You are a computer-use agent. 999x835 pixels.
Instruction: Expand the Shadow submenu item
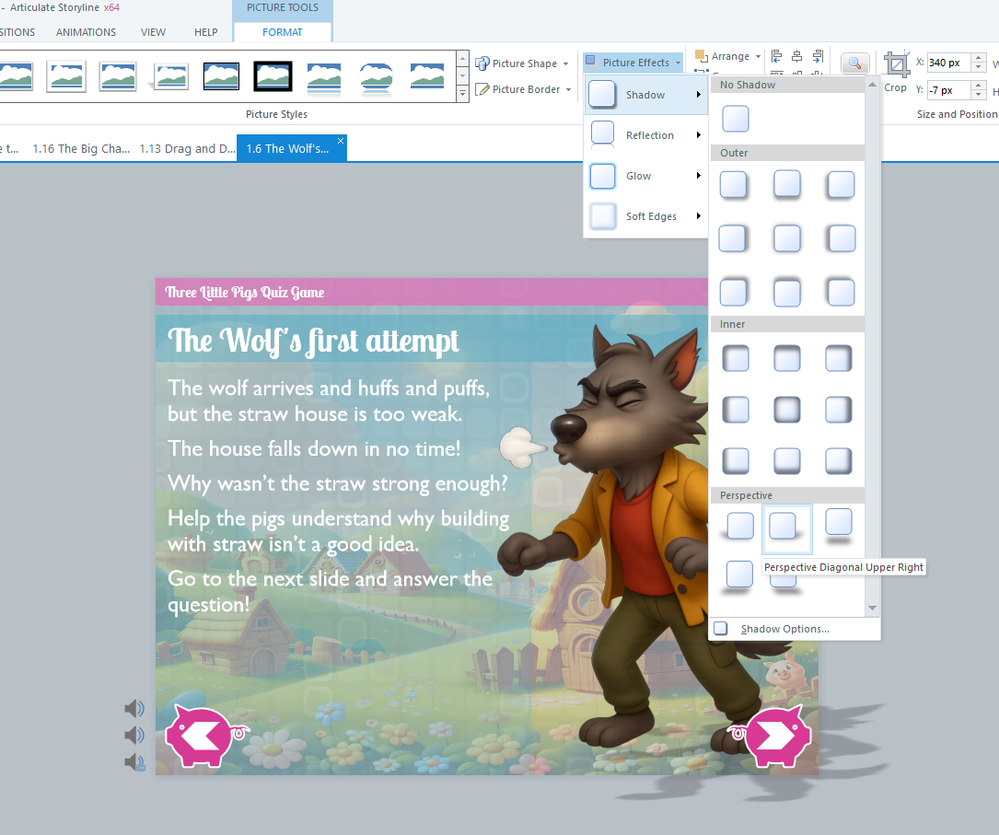[645, 95]
